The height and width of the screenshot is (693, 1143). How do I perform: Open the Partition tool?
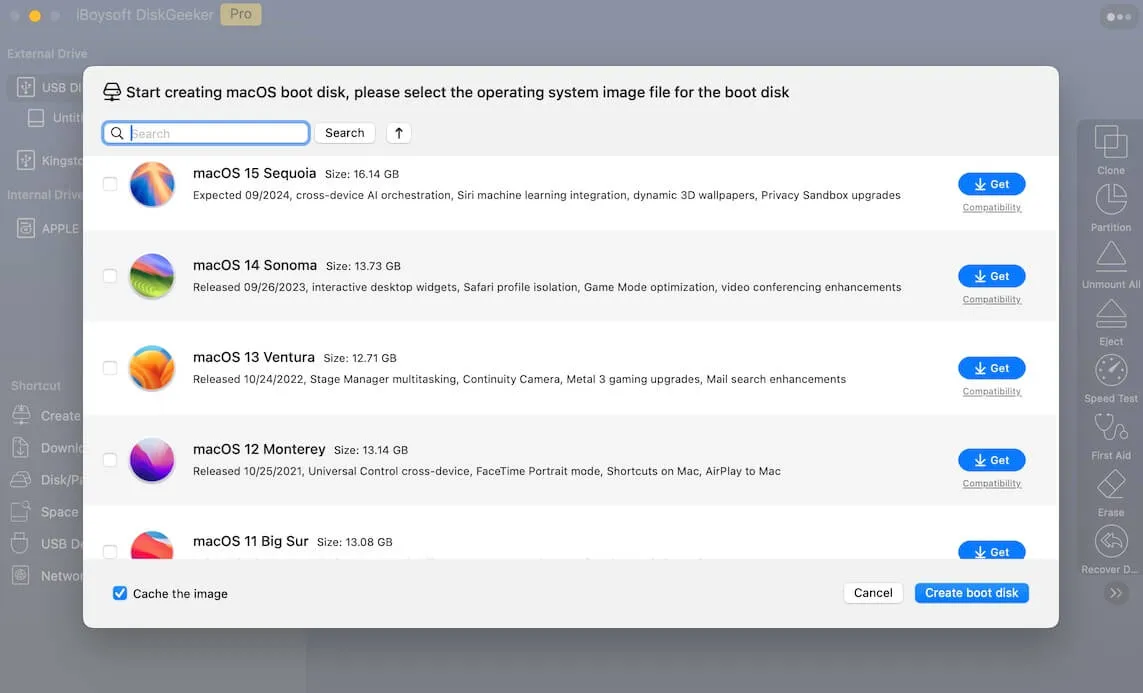click(1110, 200)
